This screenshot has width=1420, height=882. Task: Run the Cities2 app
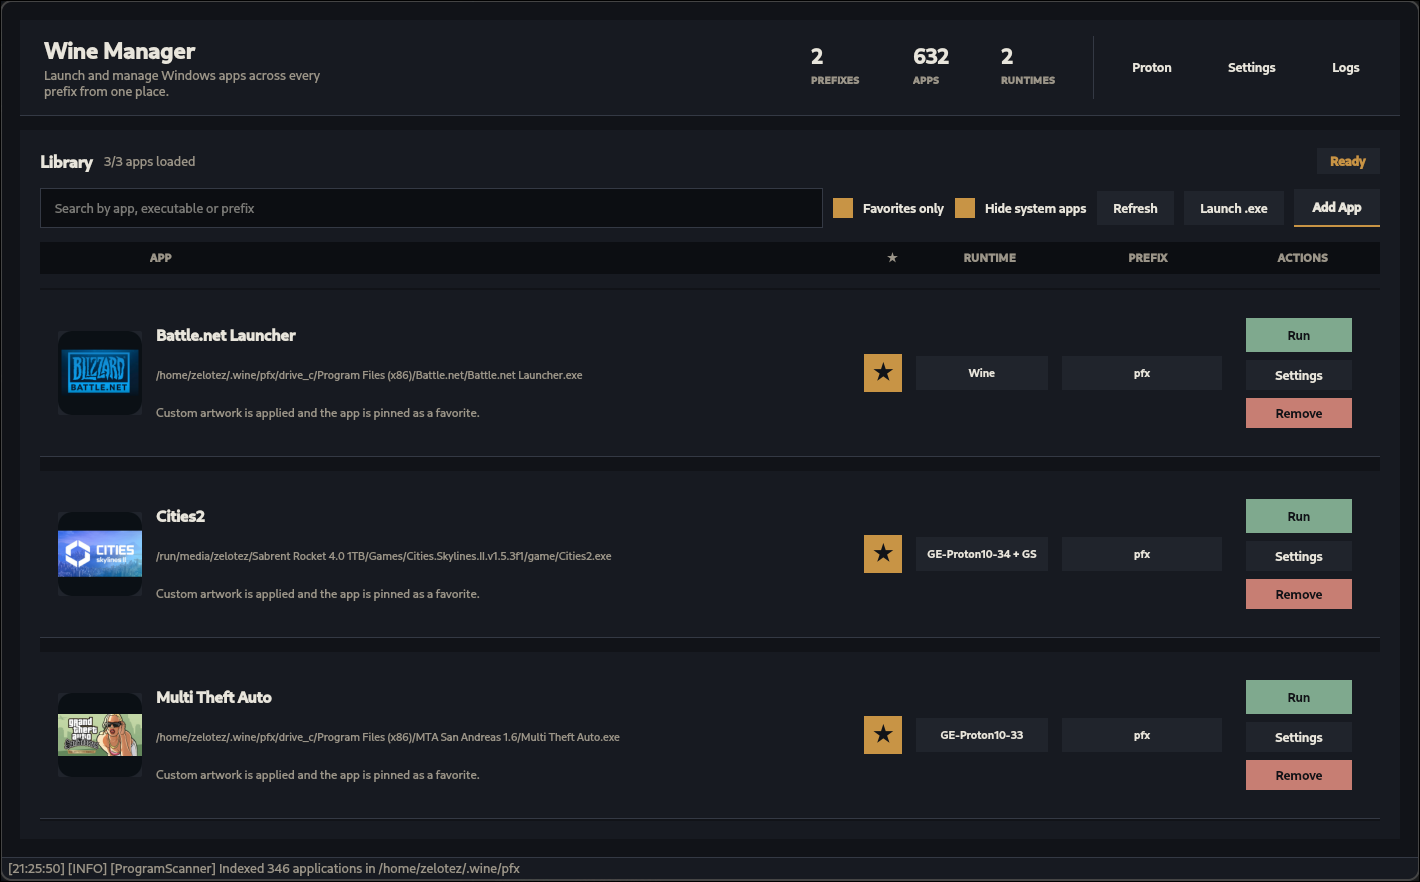pyautogui.click(x=1299, y=516)
